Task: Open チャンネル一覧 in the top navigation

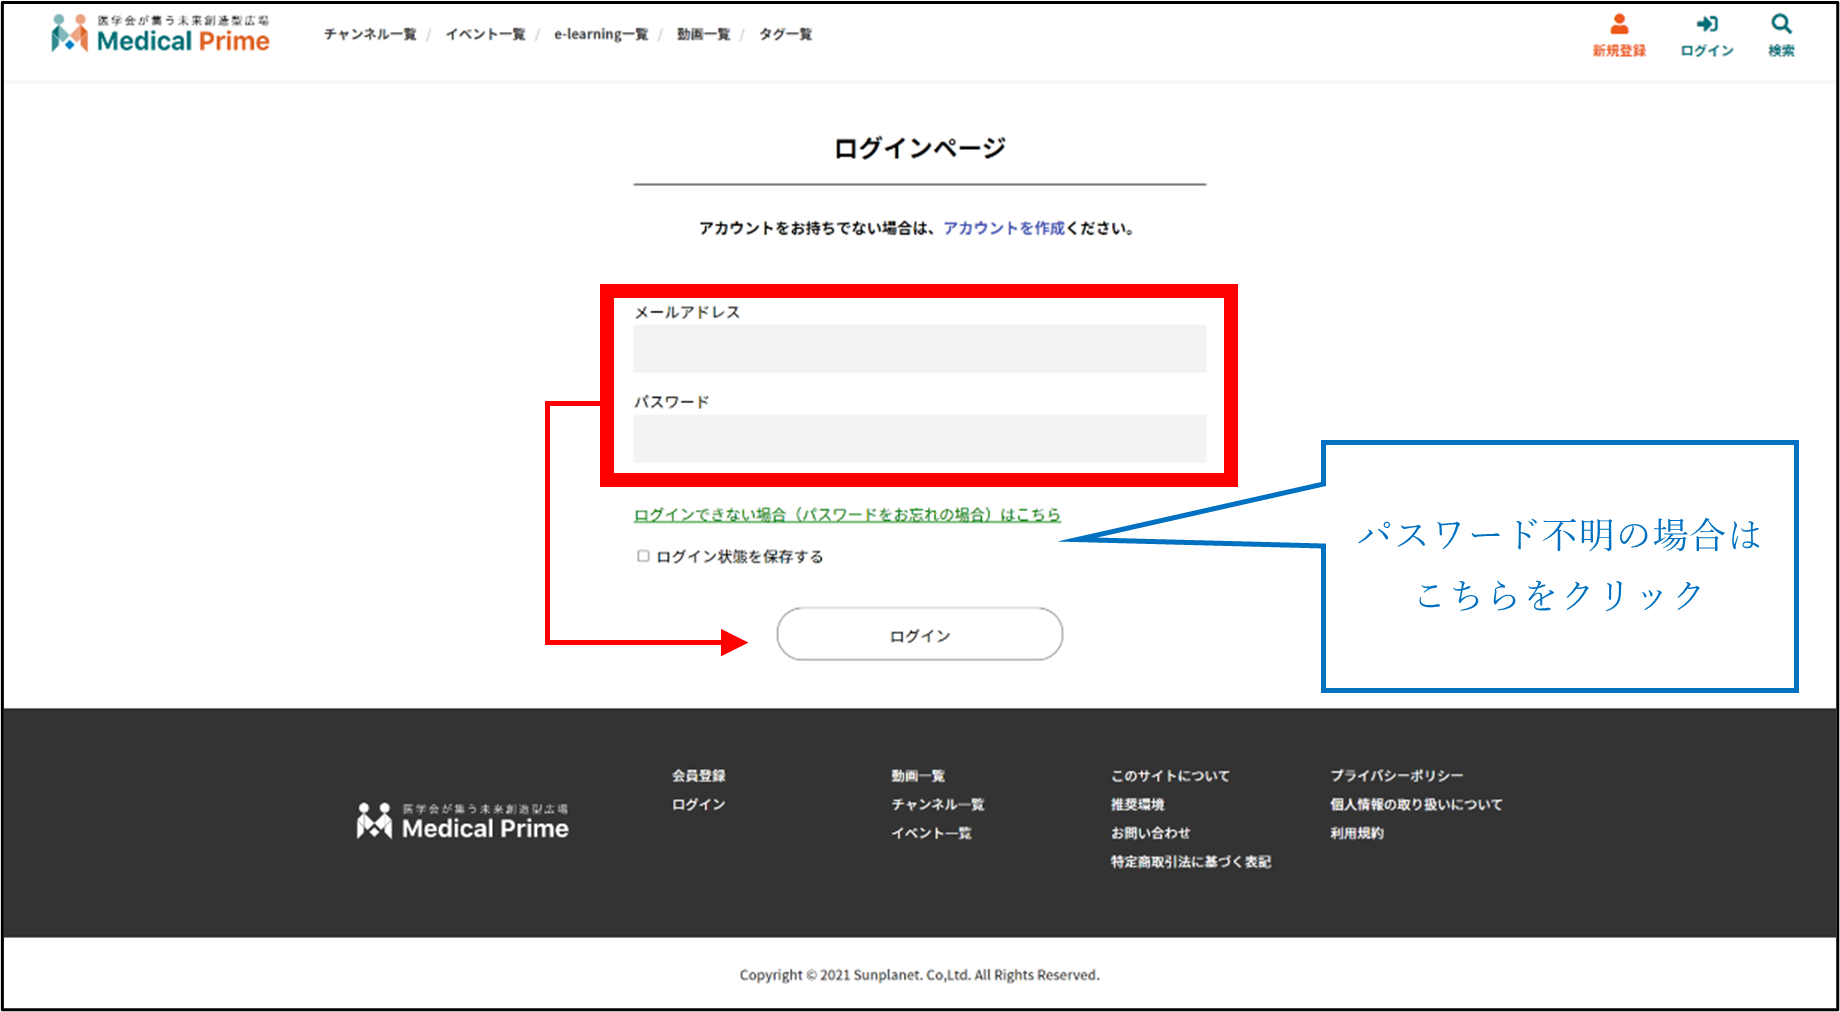Action: click(x=370, y=34)
